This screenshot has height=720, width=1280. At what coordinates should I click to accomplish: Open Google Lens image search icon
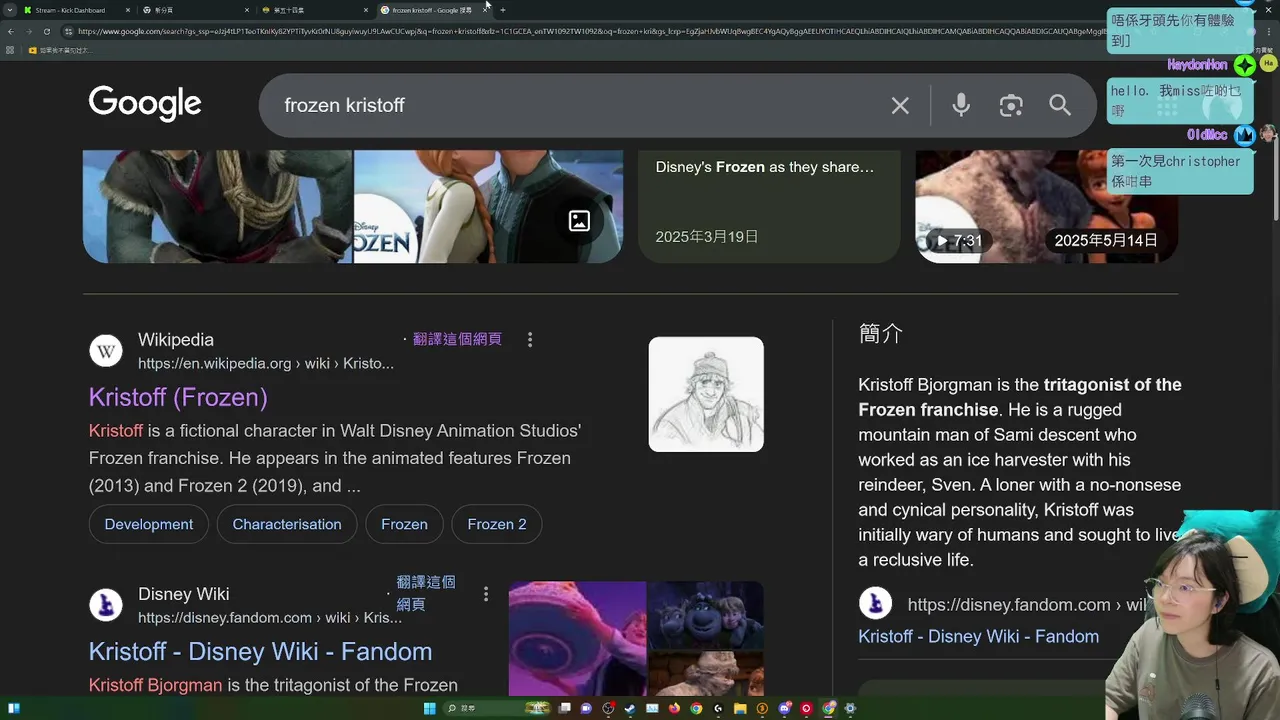point(1011,105)
